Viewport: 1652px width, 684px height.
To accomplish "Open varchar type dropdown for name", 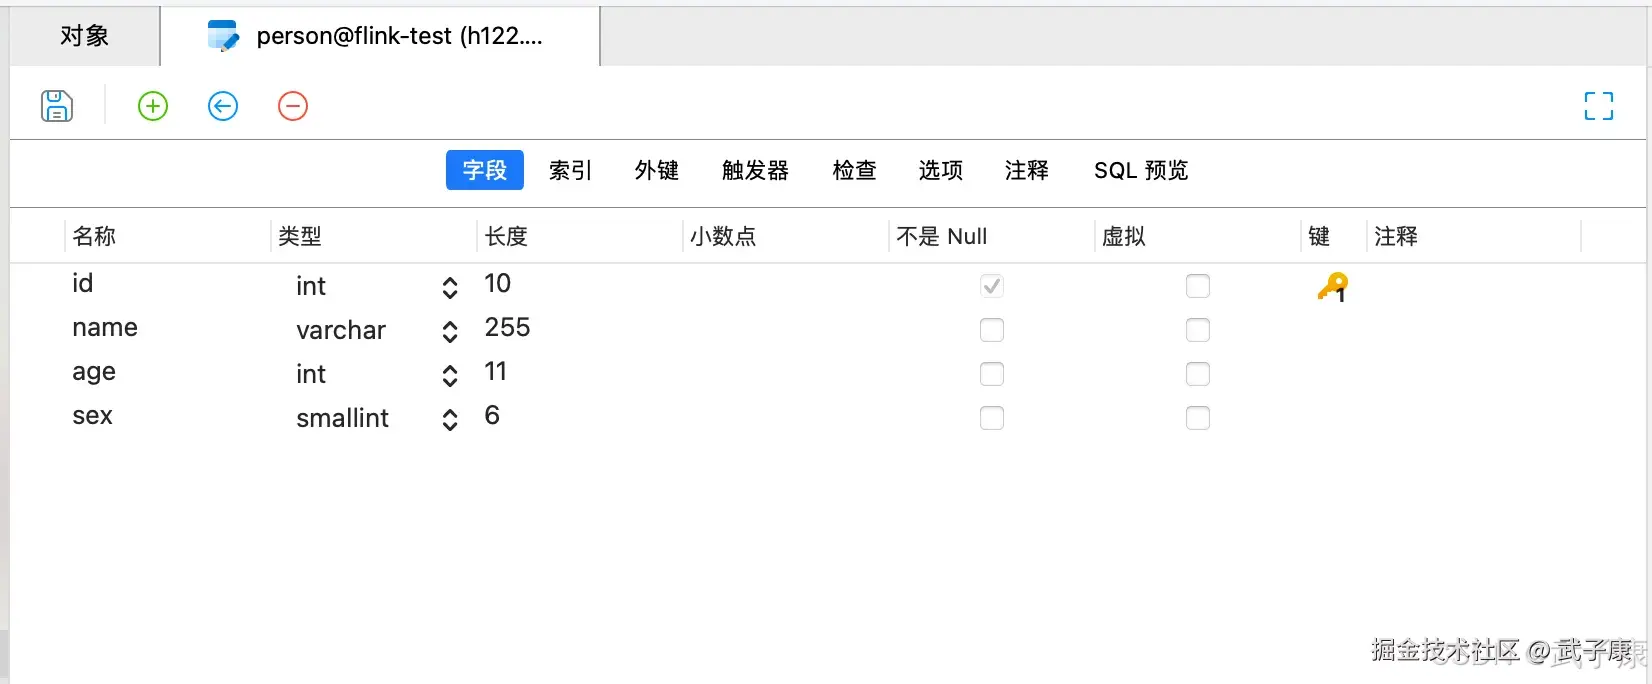I will pos(450,331).
